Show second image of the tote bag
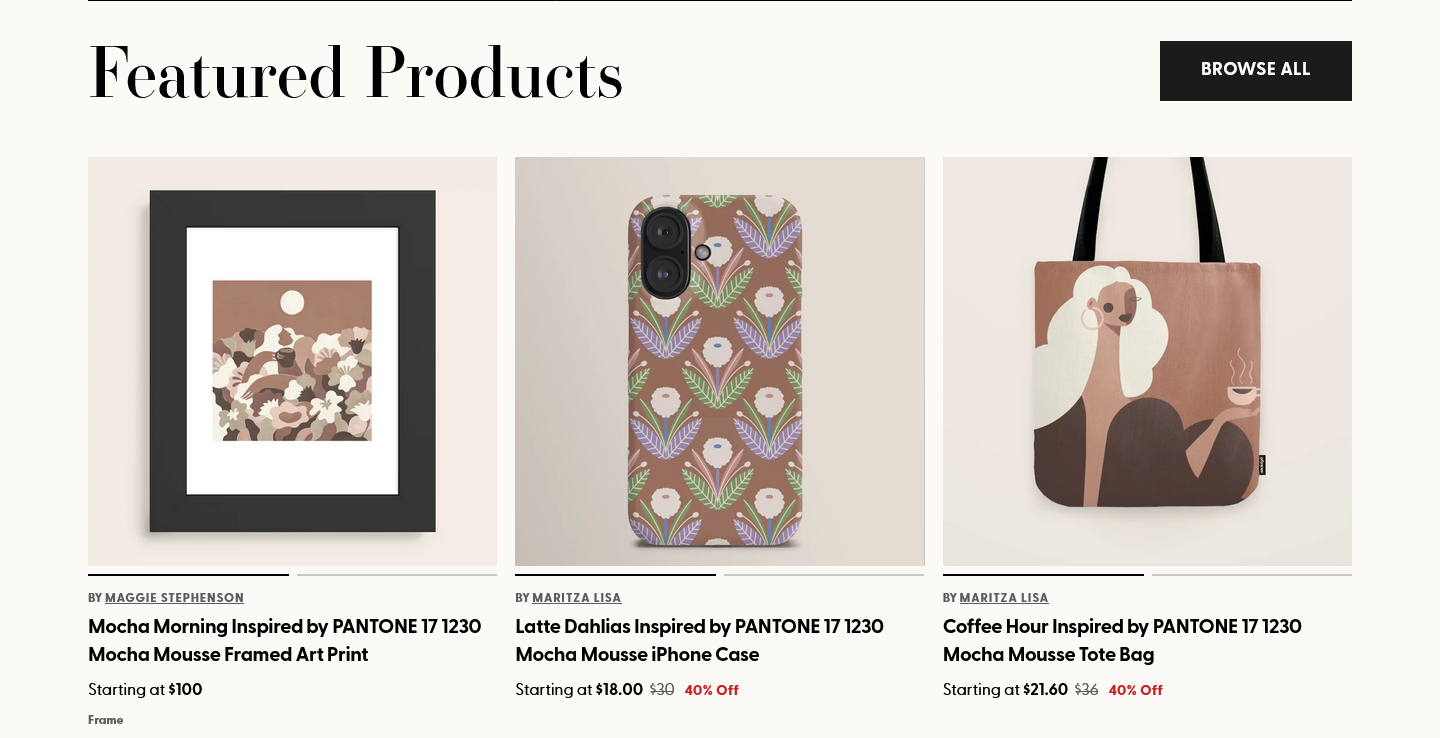The image size is (1440, 738). tap(1252, 575)
